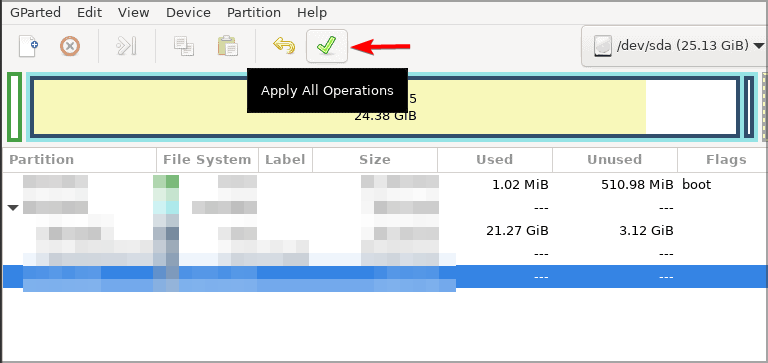
Task: Open the Help menu
Action: coord(312,12)
